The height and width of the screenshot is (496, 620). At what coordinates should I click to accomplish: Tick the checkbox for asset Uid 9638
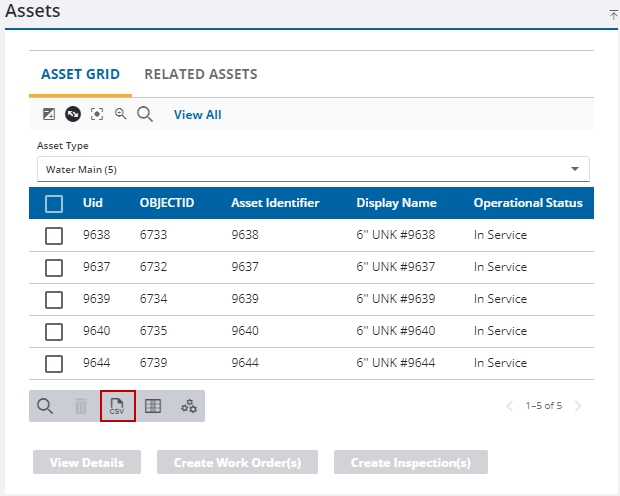[54, 236]
